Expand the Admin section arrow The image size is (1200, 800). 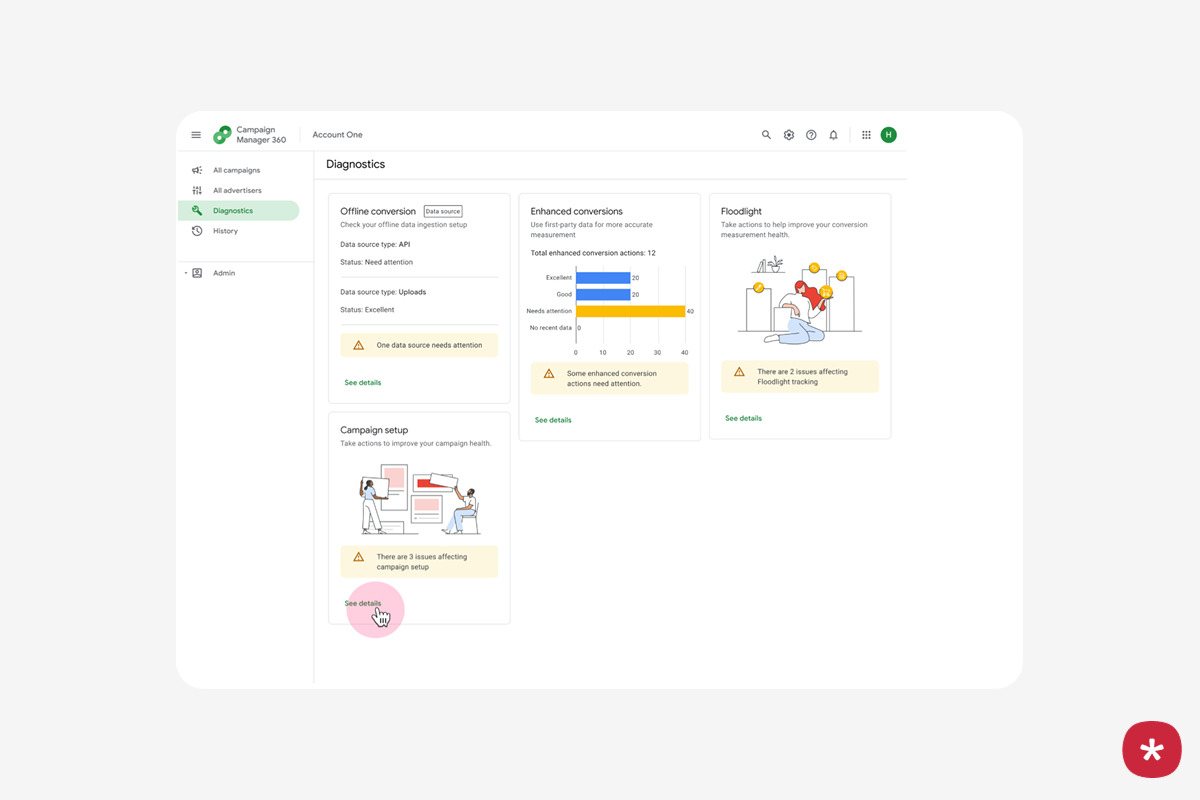point(185,273)
